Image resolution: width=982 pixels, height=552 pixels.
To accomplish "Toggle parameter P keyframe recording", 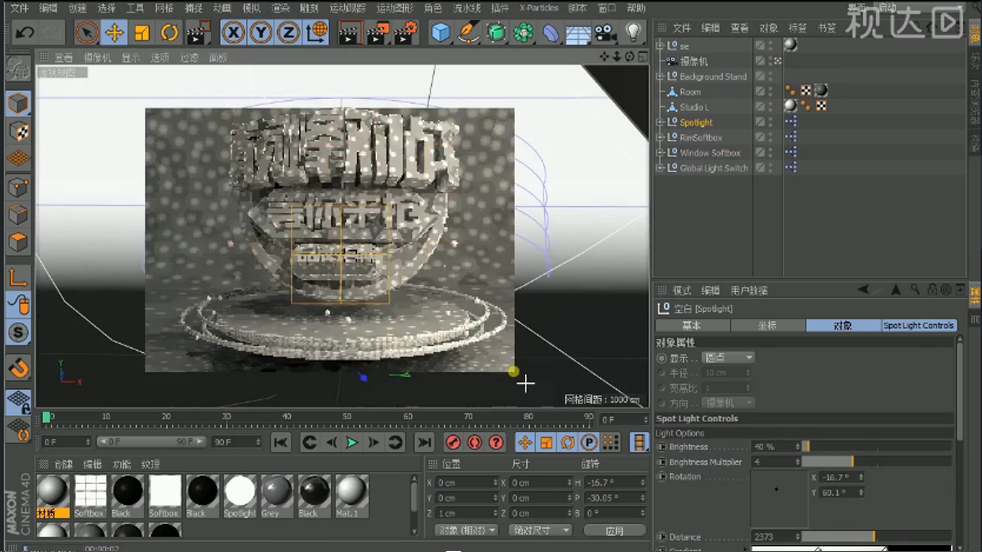I will tap(589, 442).
